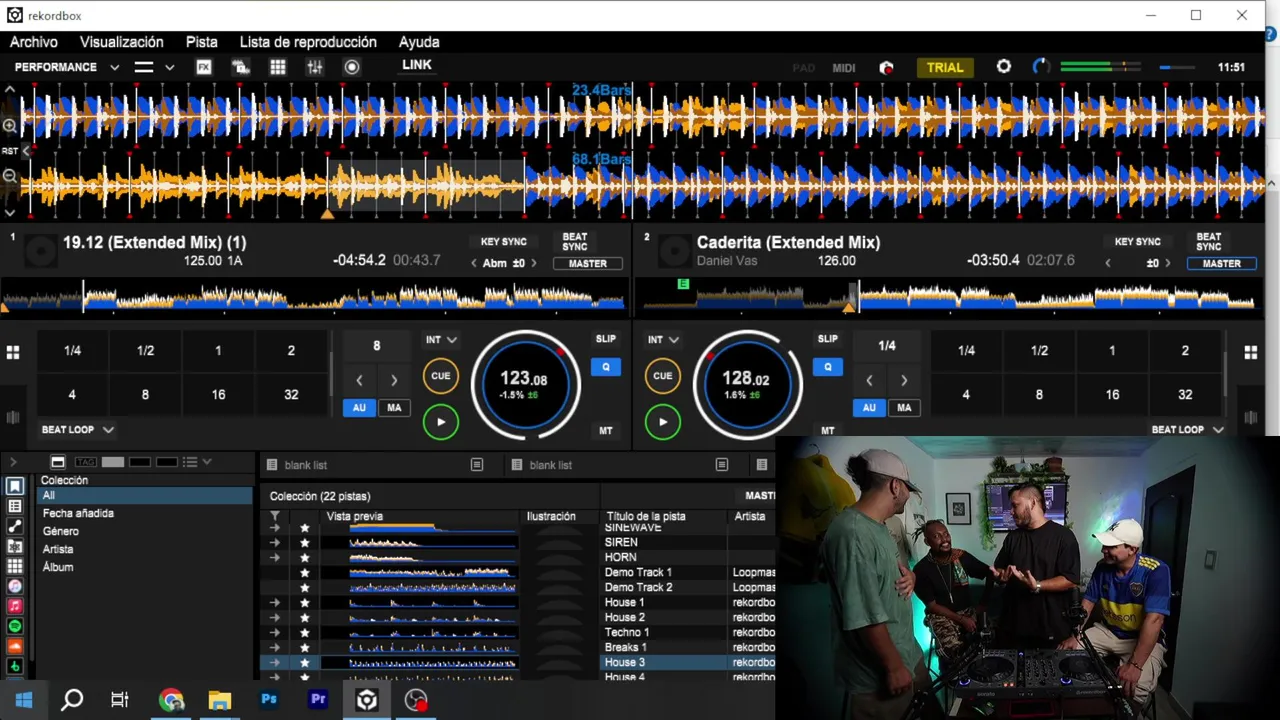The width and height of the screenshot is (1280, 720).
Task: Open the Spotify sidebar icon
Action: 15,626
